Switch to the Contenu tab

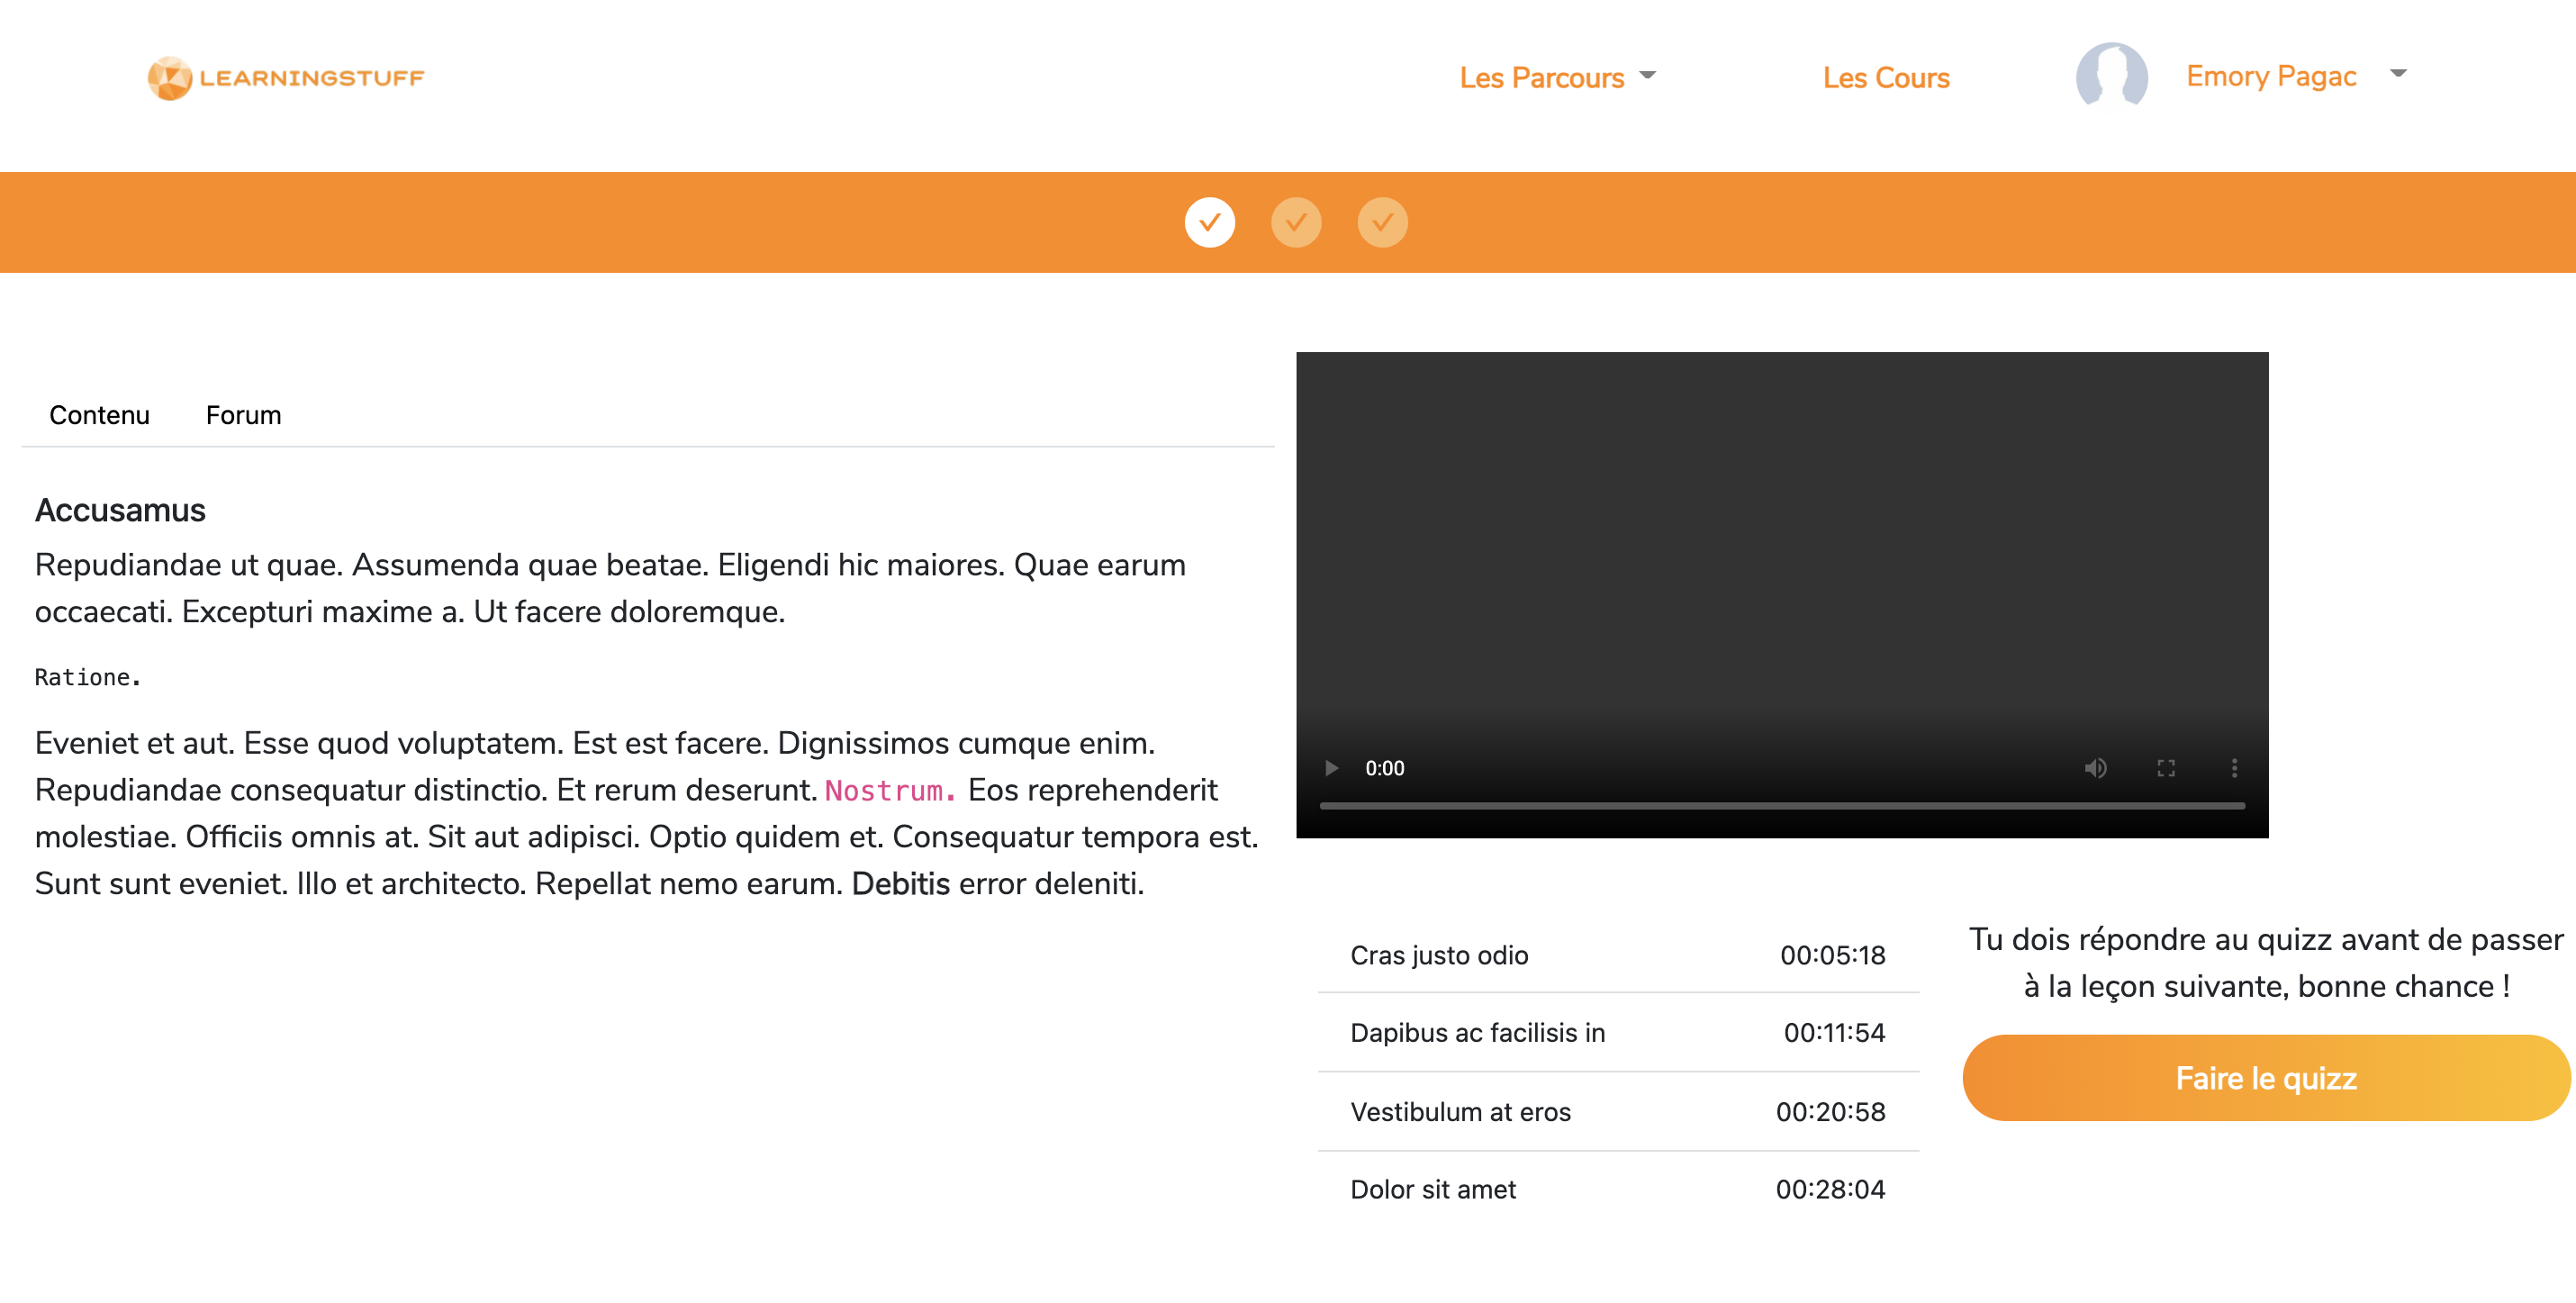[99, 414]
